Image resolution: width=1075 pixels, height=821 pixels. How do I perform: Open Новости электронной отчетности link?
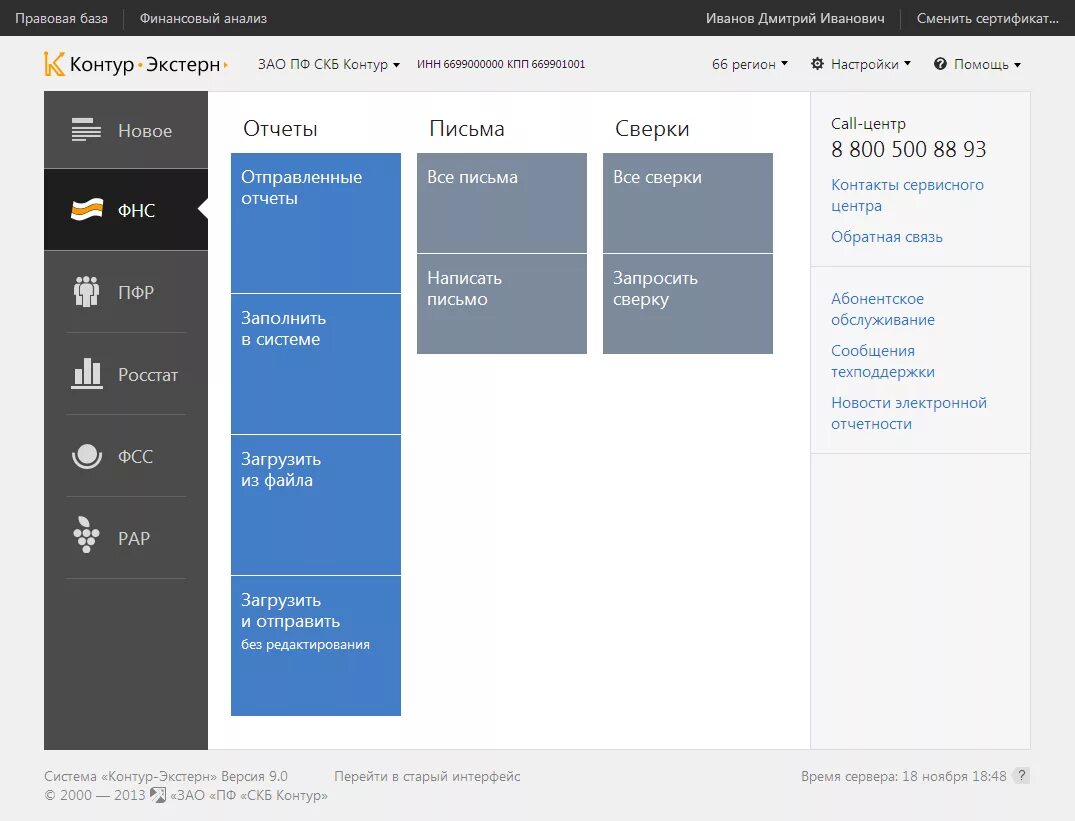909,413
